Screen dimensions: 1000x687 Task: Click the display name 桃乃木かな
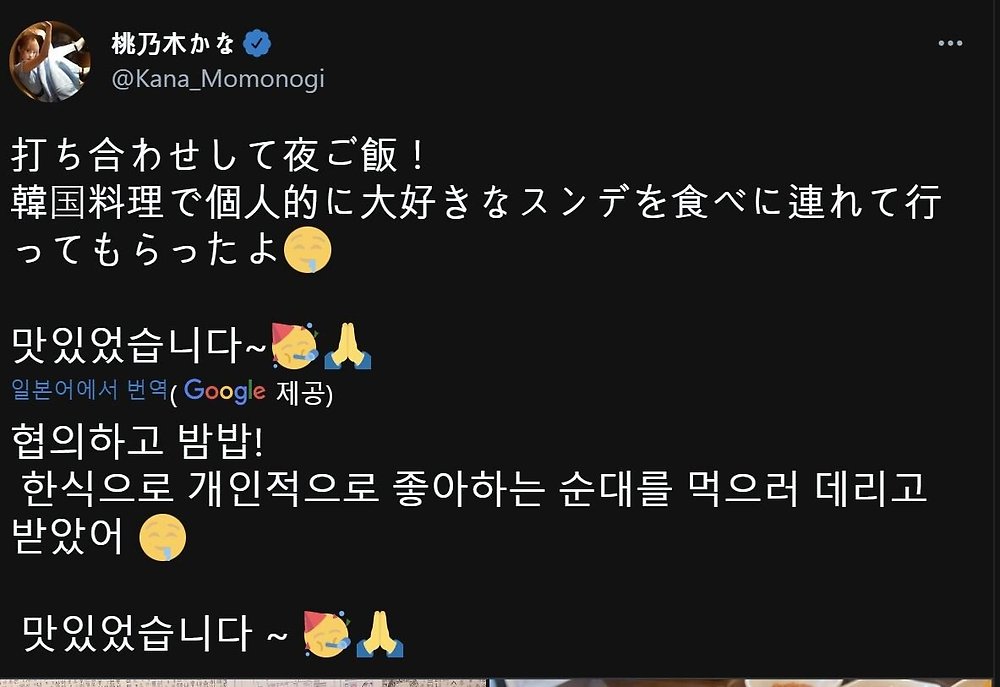pyautogui.click(x=173, y=43)
